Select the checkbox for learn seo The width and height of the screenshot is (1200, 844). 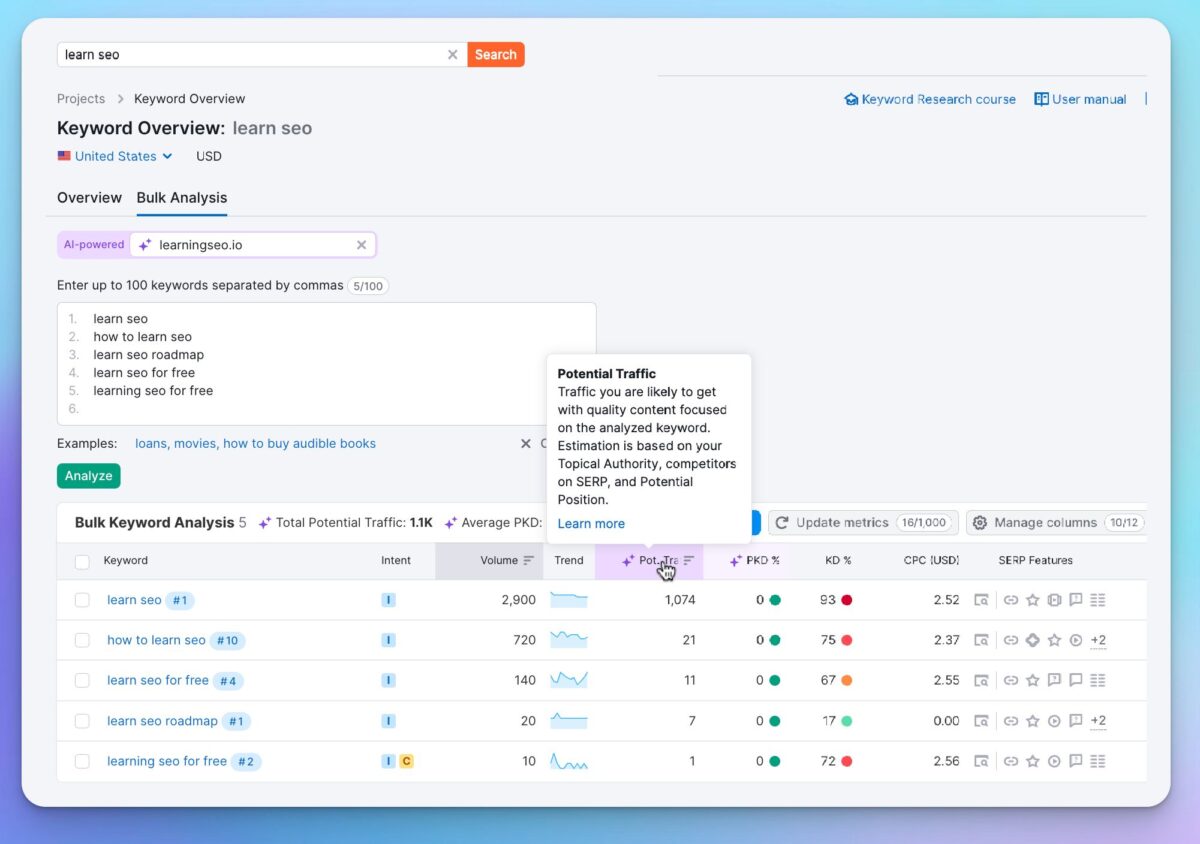pyautogui.click(x=82, y=600)
